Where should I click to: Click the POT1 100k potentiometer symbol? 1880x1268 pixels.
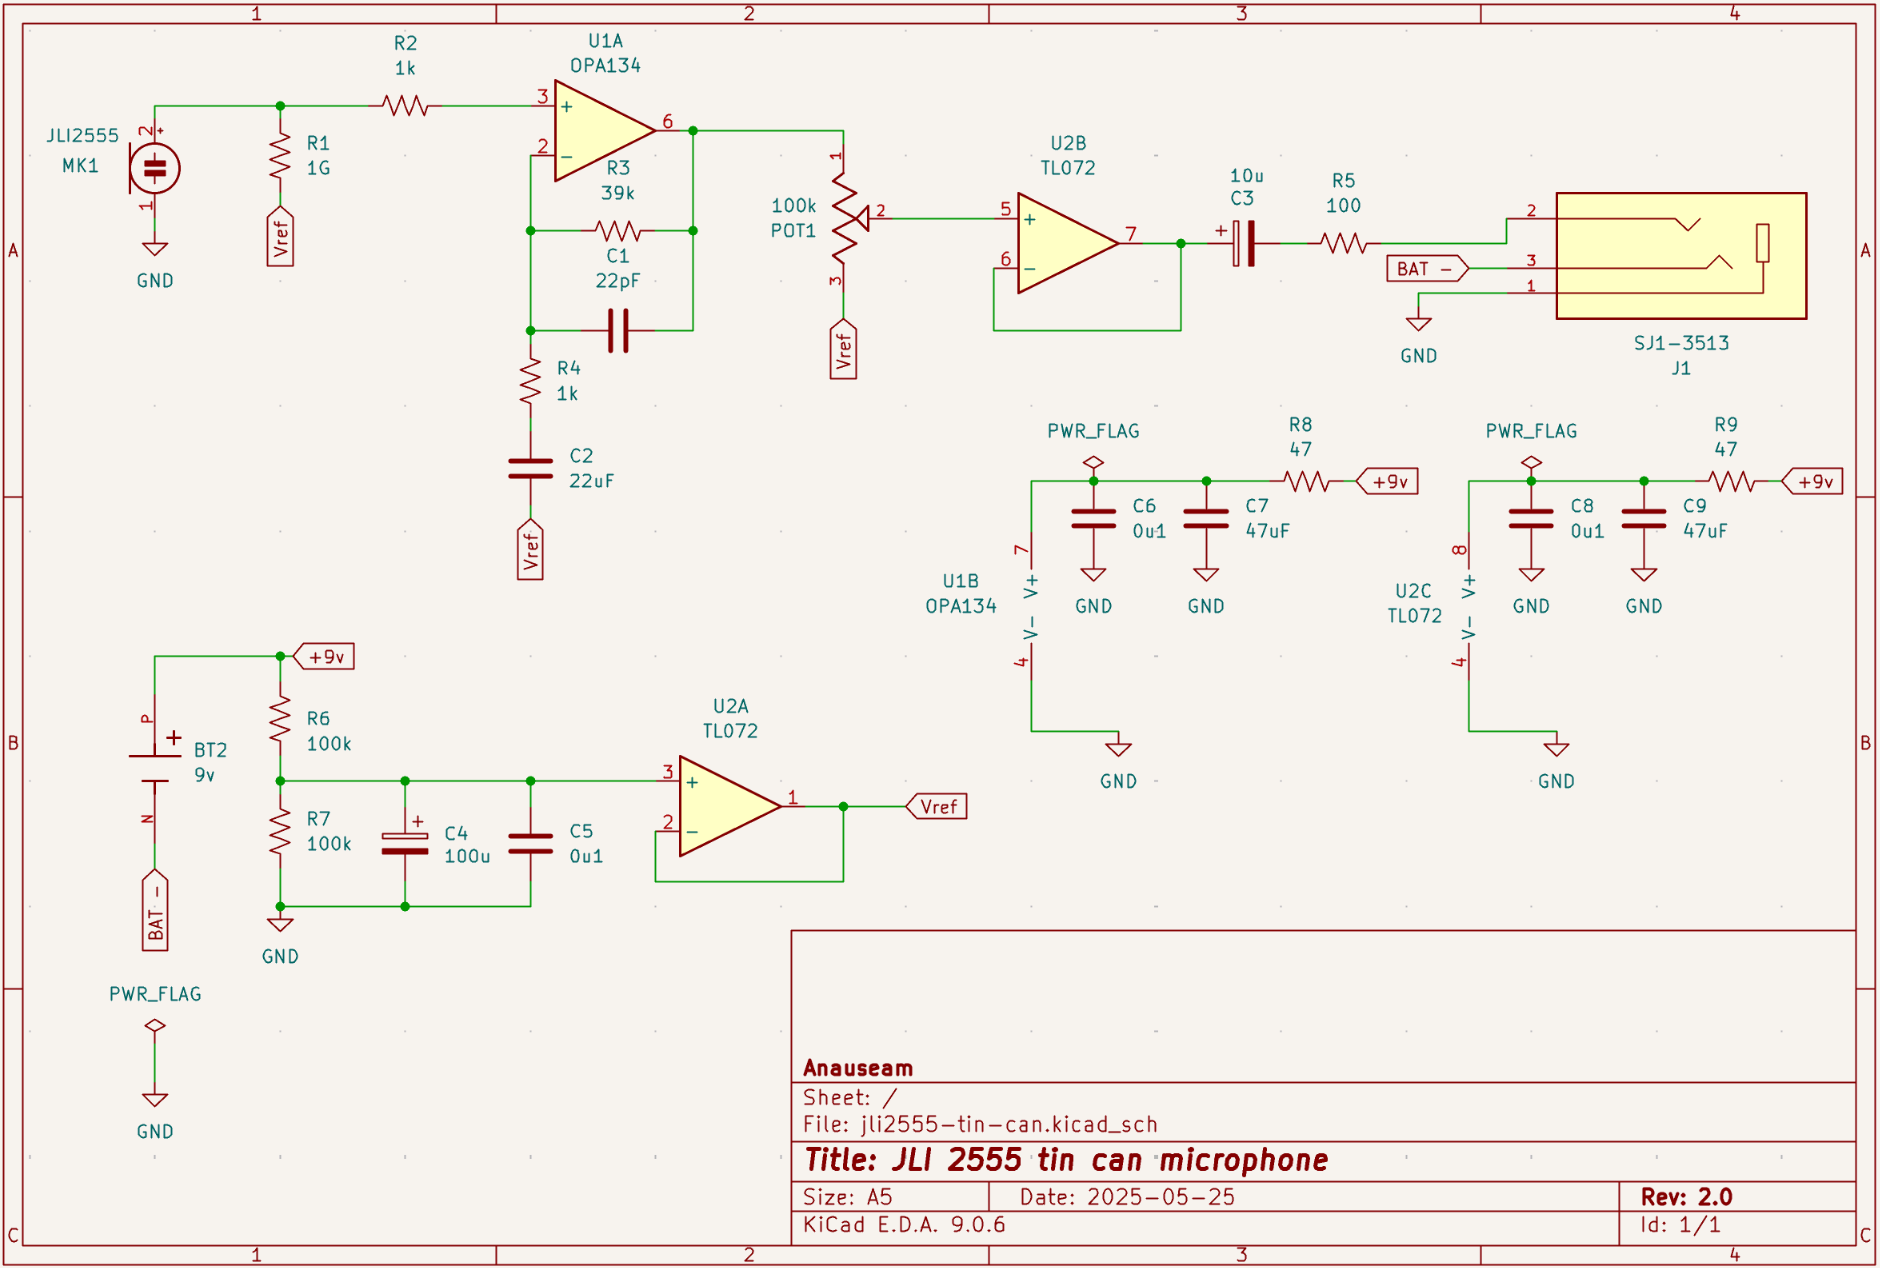pos(850,218)
